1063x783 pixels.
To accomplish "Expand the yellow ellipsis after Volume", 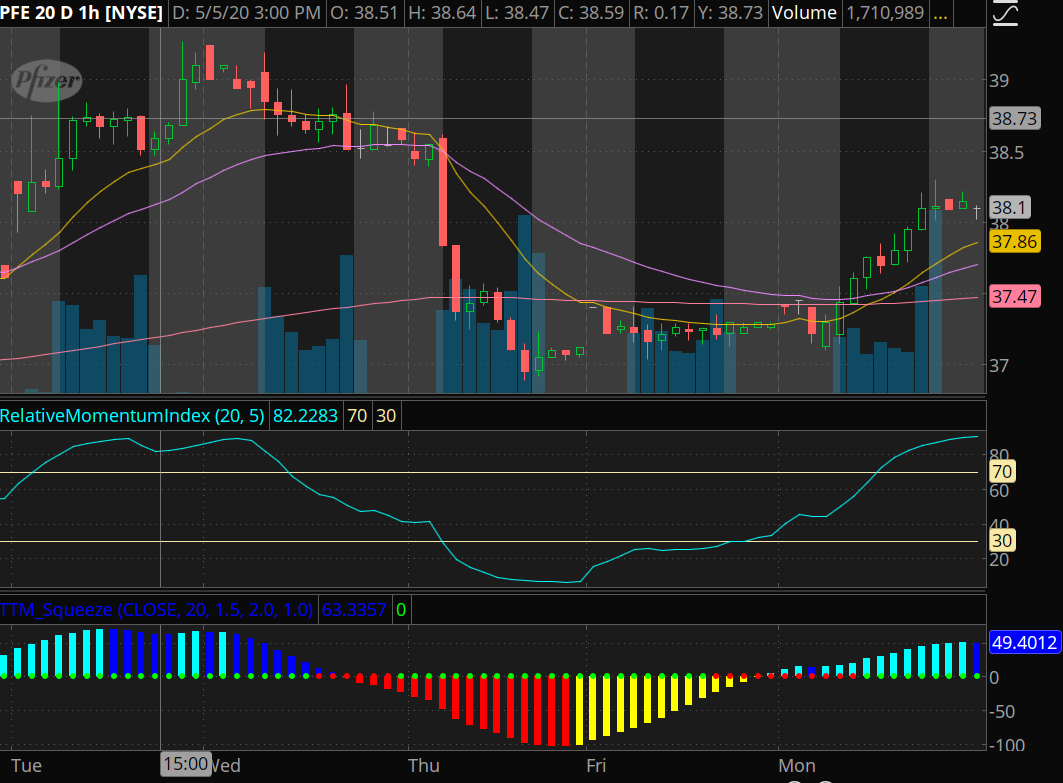I will coord(941,13).
